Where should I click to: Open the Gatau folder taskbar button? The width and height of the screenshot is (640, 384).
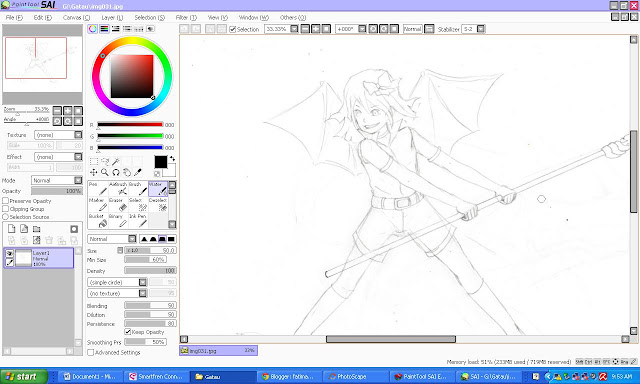pyautogui.click(x=224, y=376)
